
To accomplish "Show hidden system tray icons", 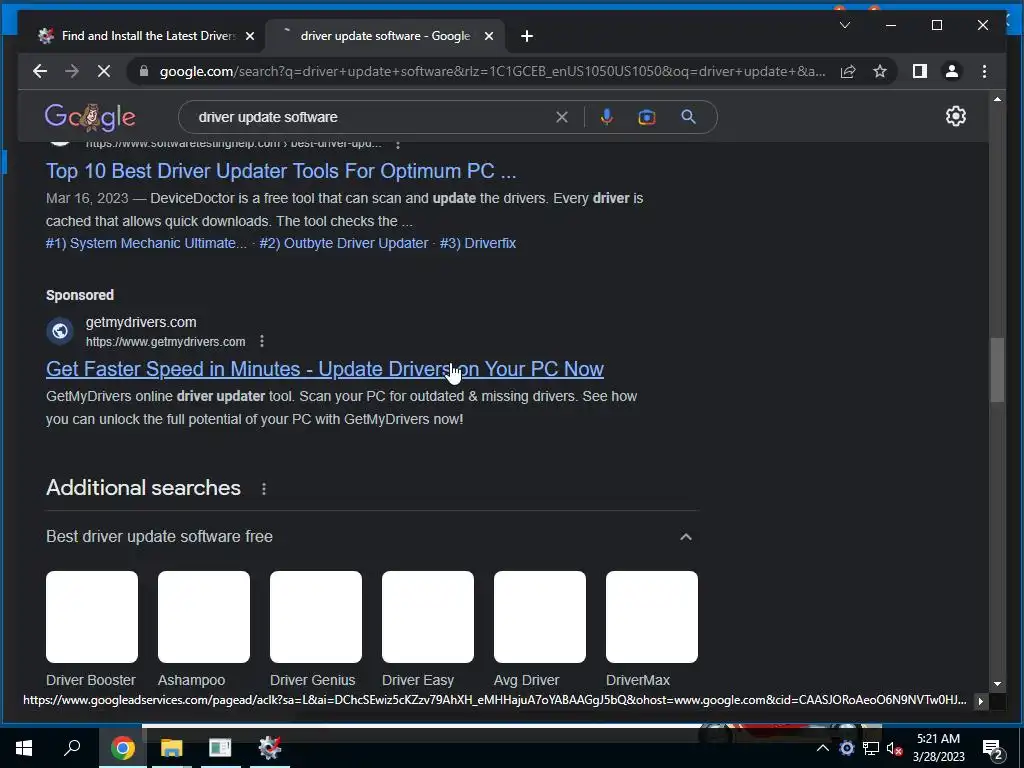I will 823,748.
